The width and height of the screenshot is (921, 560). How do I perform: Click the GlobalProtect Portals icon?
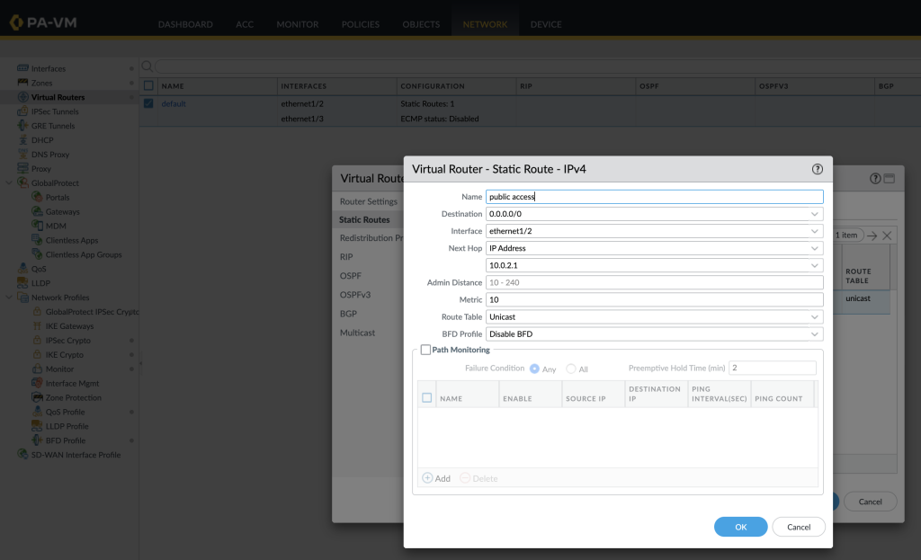pos(37,197)
